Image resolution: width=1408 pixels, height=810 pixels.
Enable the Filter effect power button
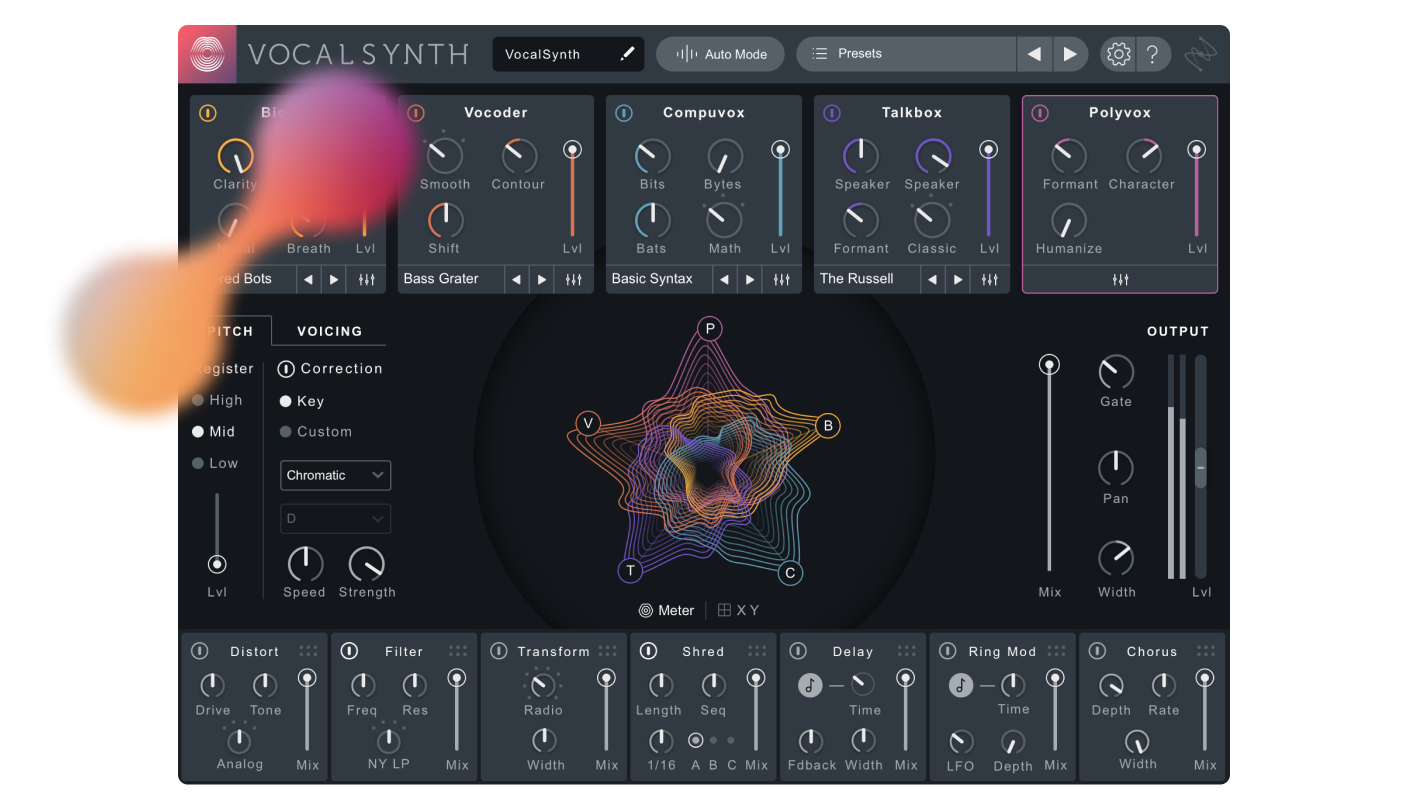(349, 651)
